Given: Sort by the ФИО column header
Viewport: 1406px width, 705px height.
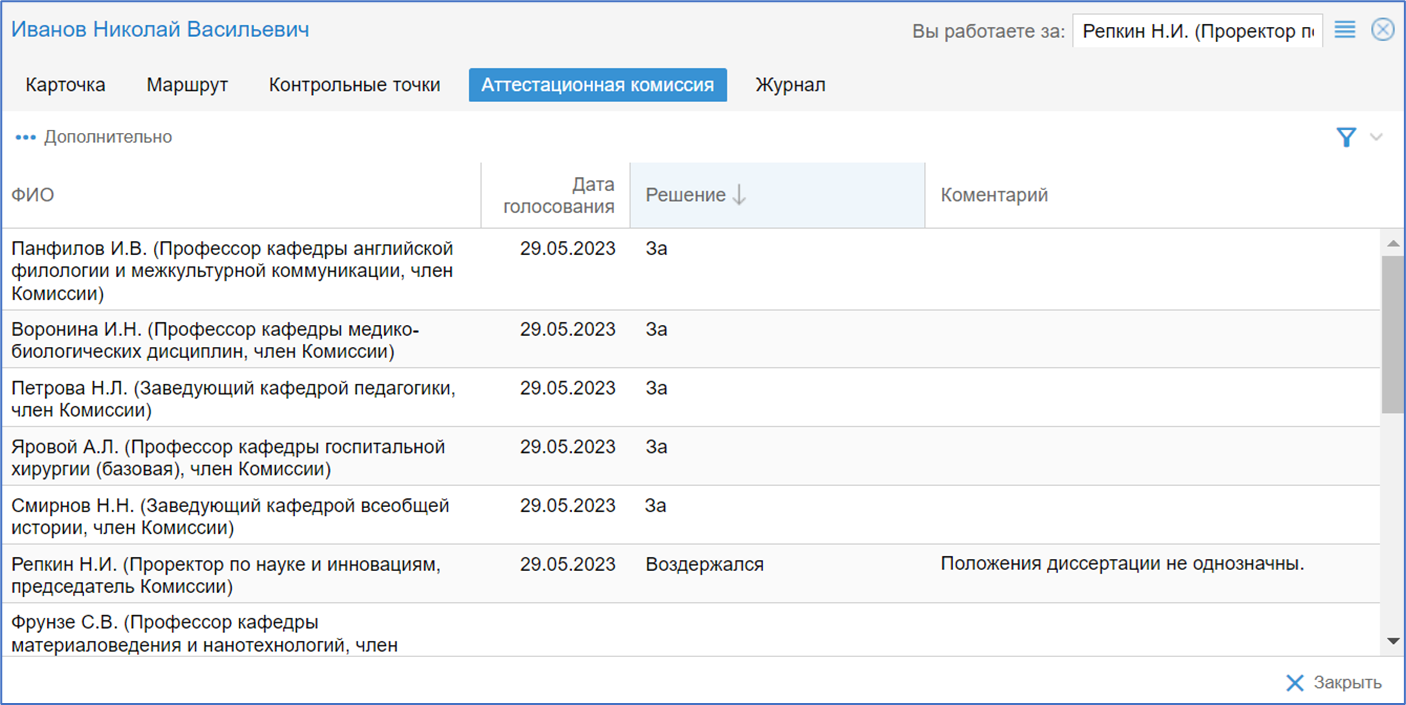Looking at the screenshot, I should 33,195.
